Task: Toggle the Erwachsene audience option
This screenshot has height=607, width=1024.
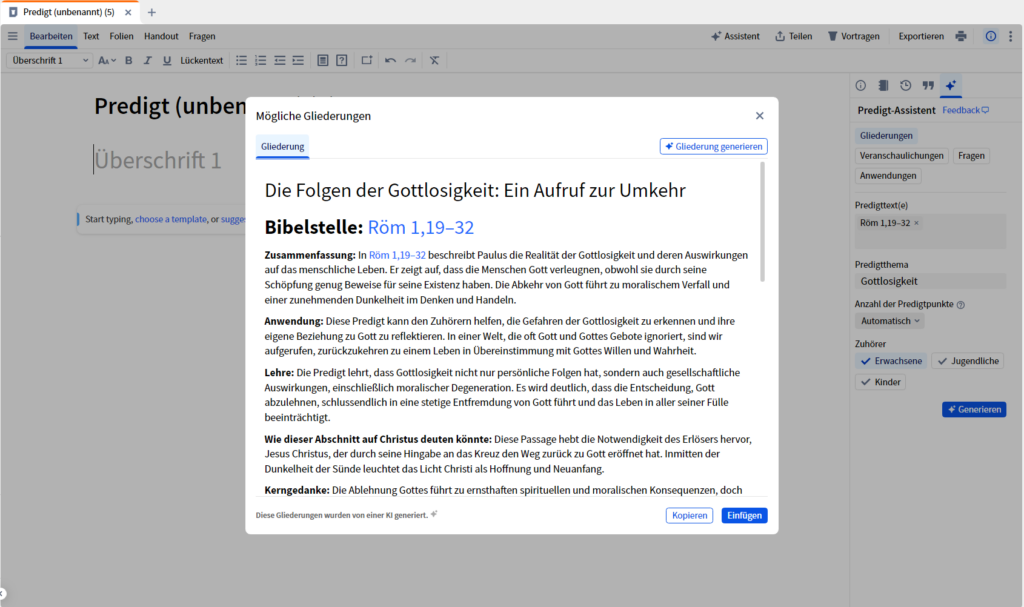Action: point(891,361)
